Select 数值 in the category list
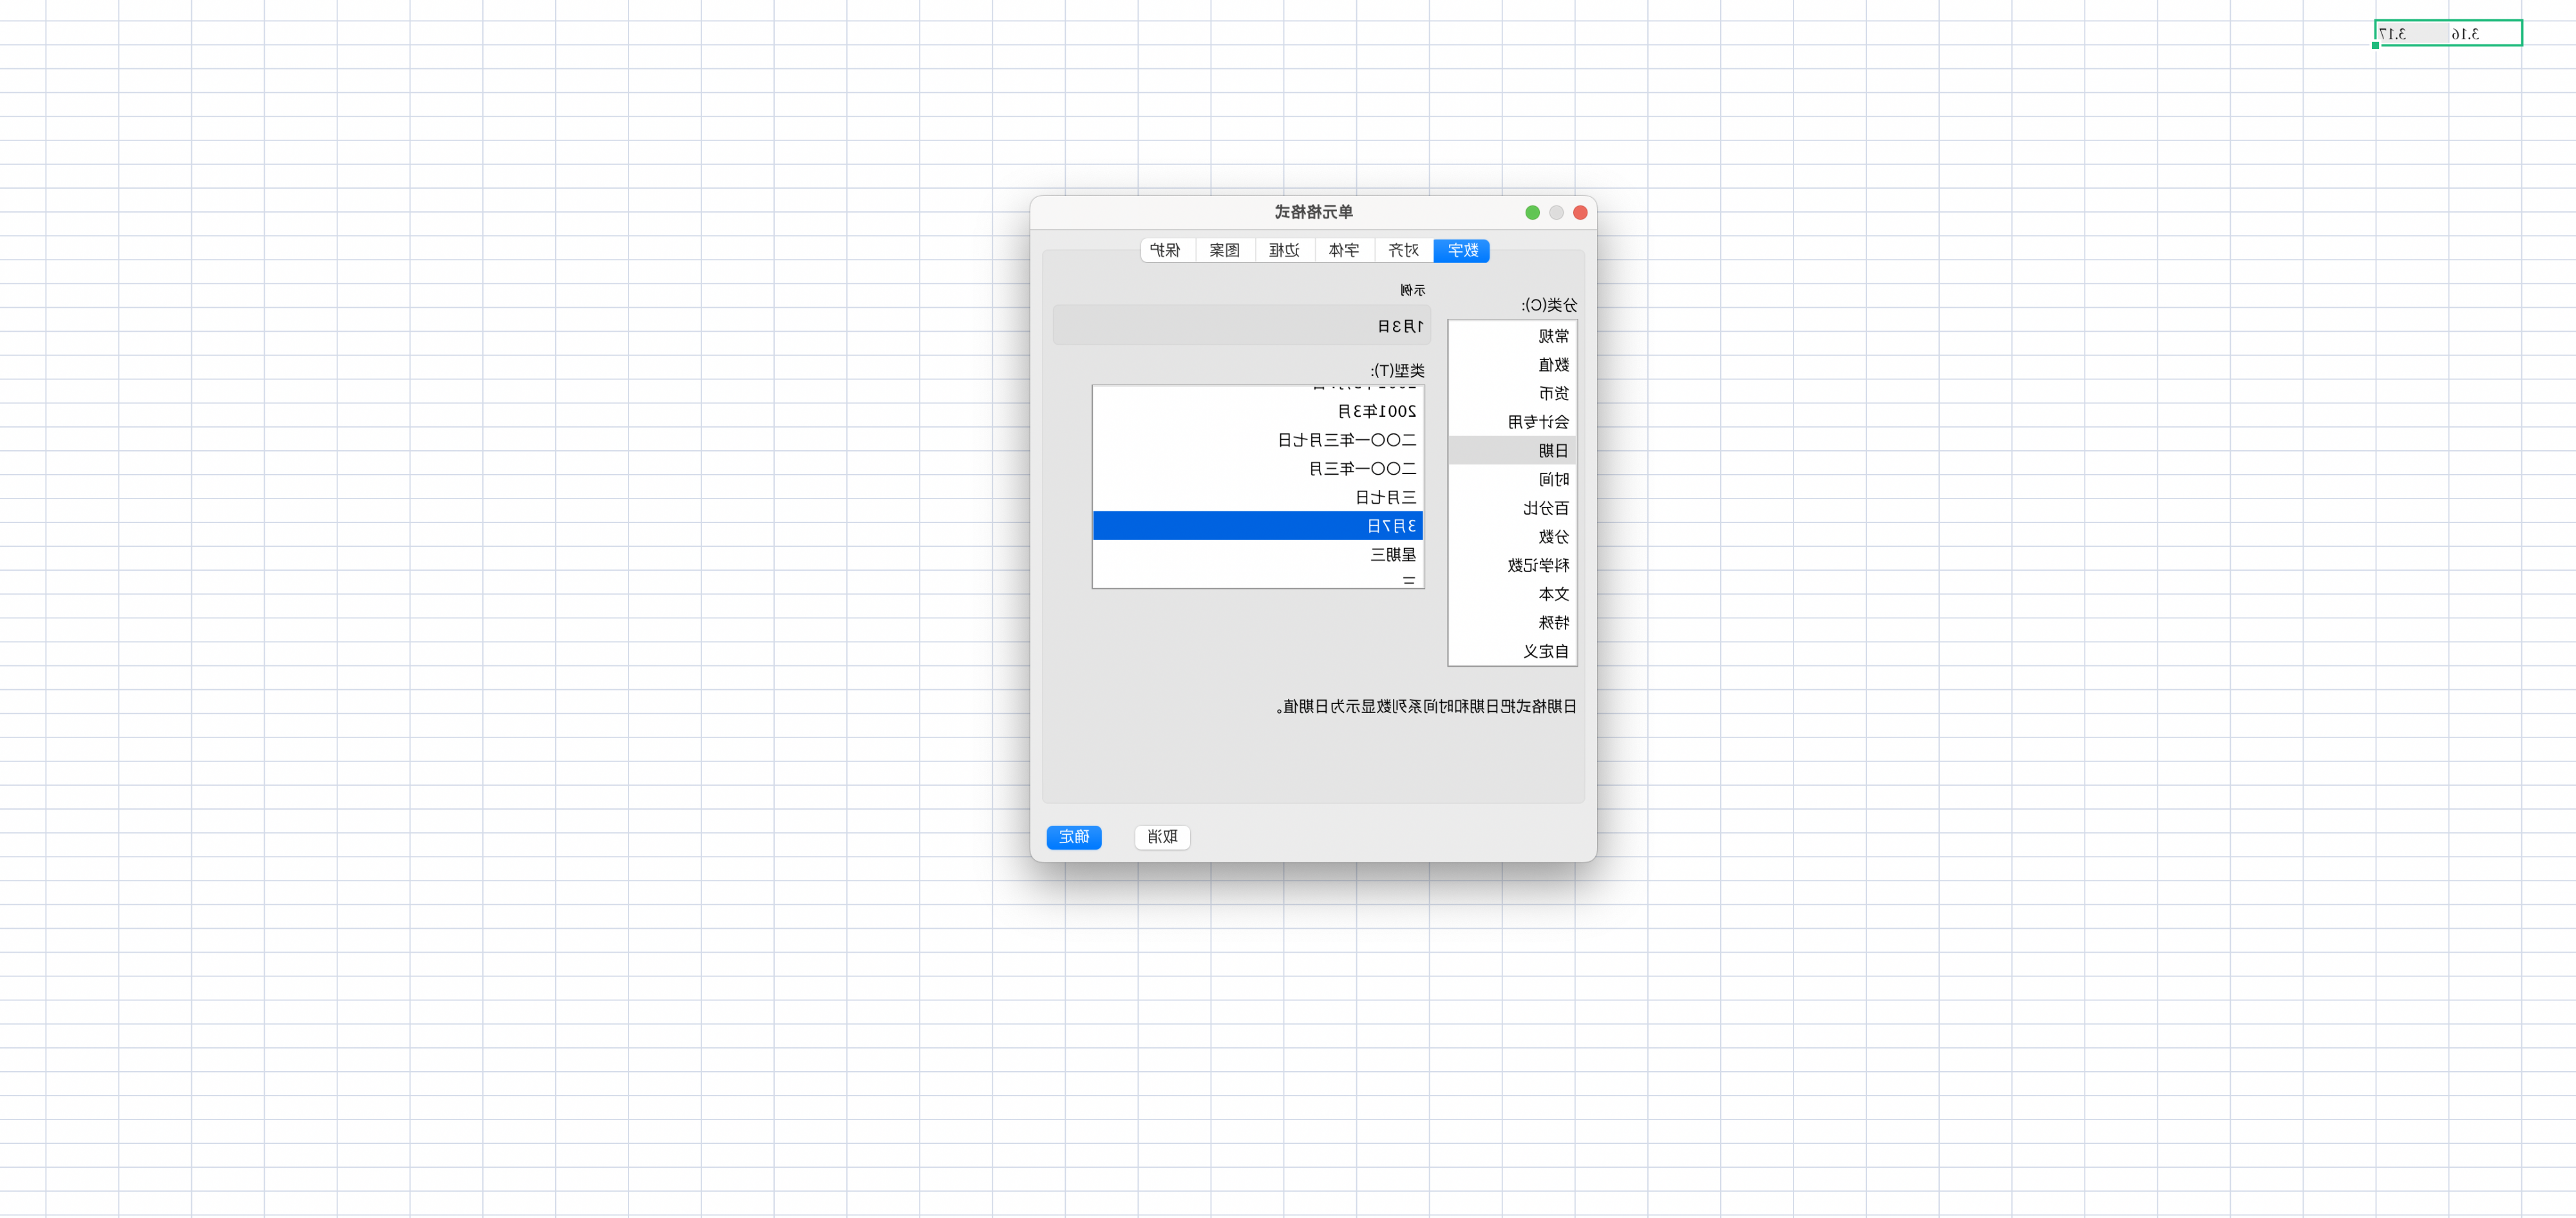The height and width of the screenshot is (1218, 2576). [x=1512, y=365]
